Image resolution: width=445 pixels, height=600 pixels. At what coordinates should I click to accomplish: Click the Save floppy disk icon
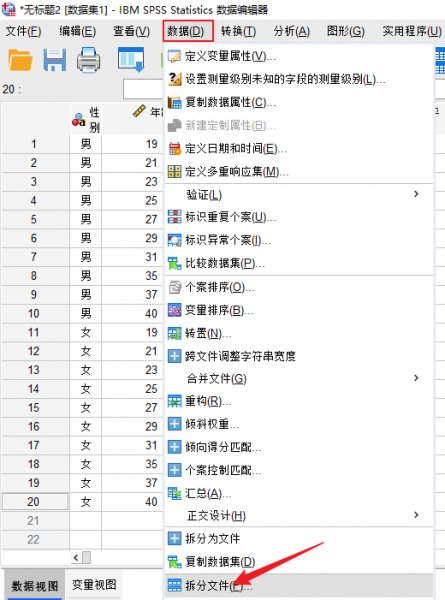(54, 60)
